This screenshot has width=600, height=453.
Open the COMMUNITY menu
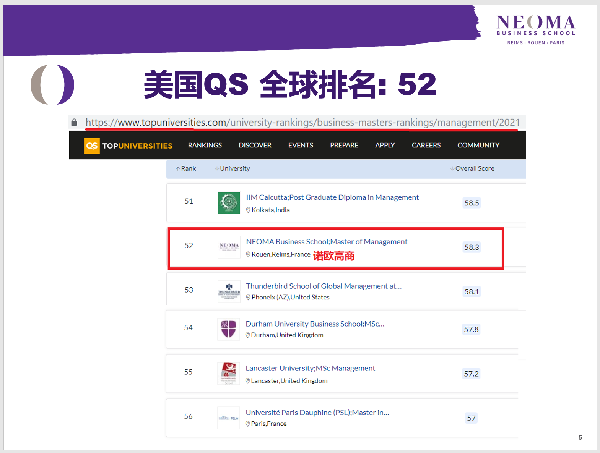(x=478, y=145)
